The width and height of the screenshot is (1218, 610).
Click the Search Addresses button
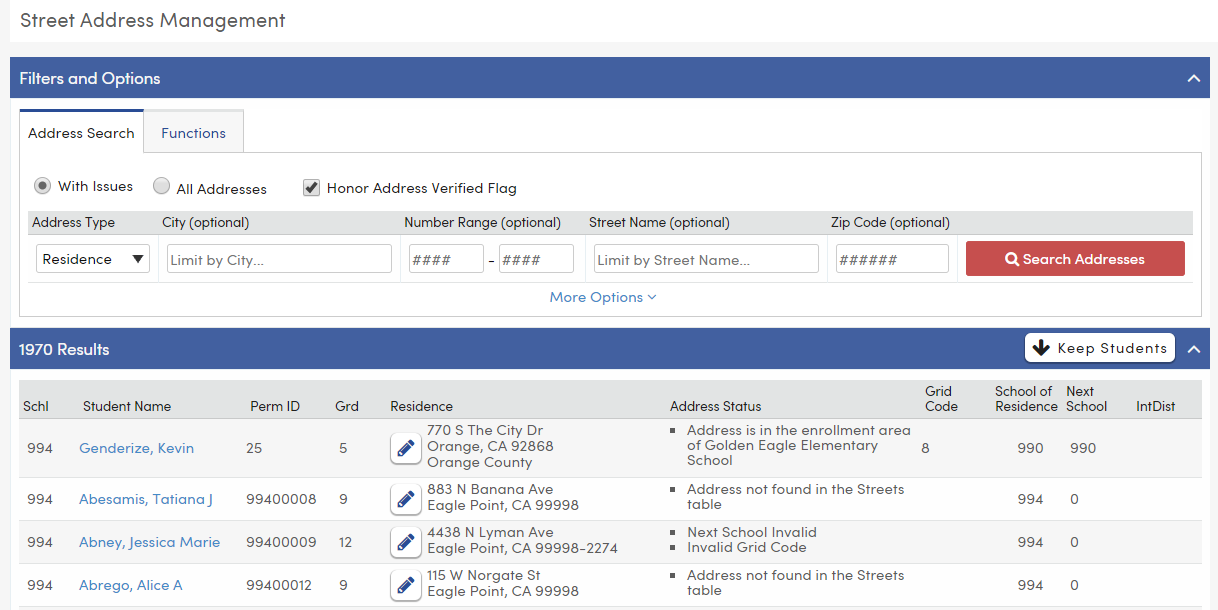click(1075, 258)
